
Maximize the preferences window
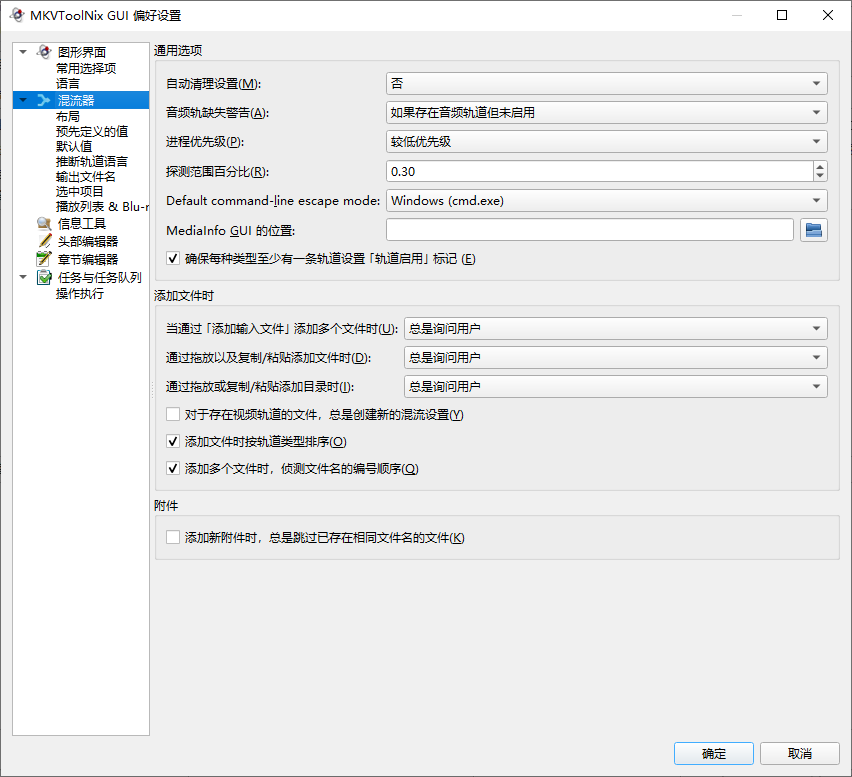[x=782, y=15]
